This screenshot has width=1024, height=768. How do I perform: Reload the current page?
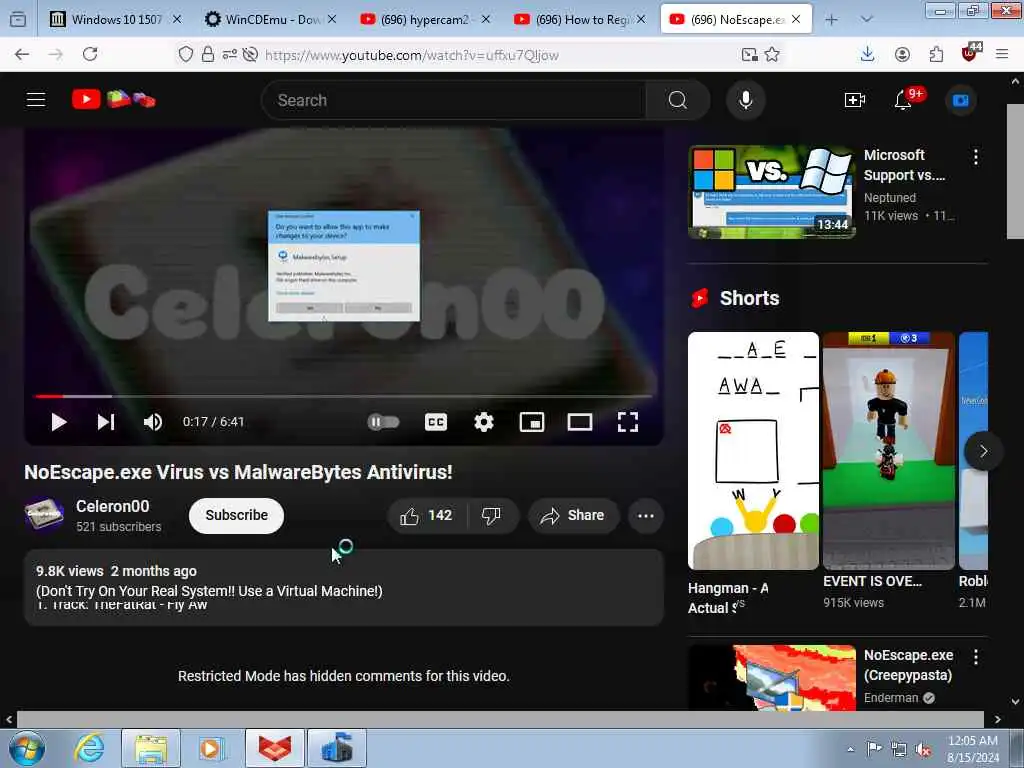[90, 54]
